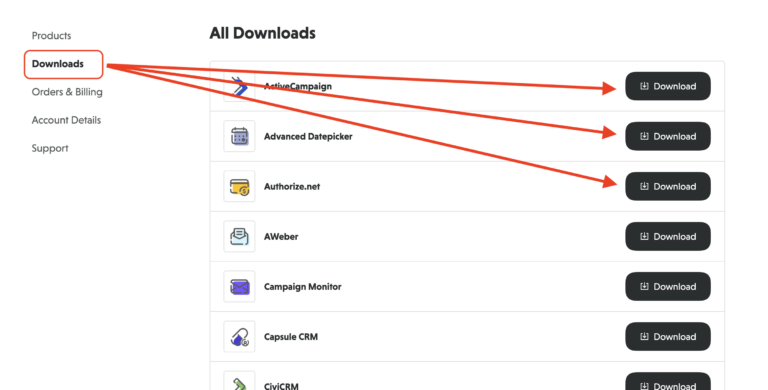Click the Capsule CRM product name
768x390 pixels.
(x=291, y=337)
